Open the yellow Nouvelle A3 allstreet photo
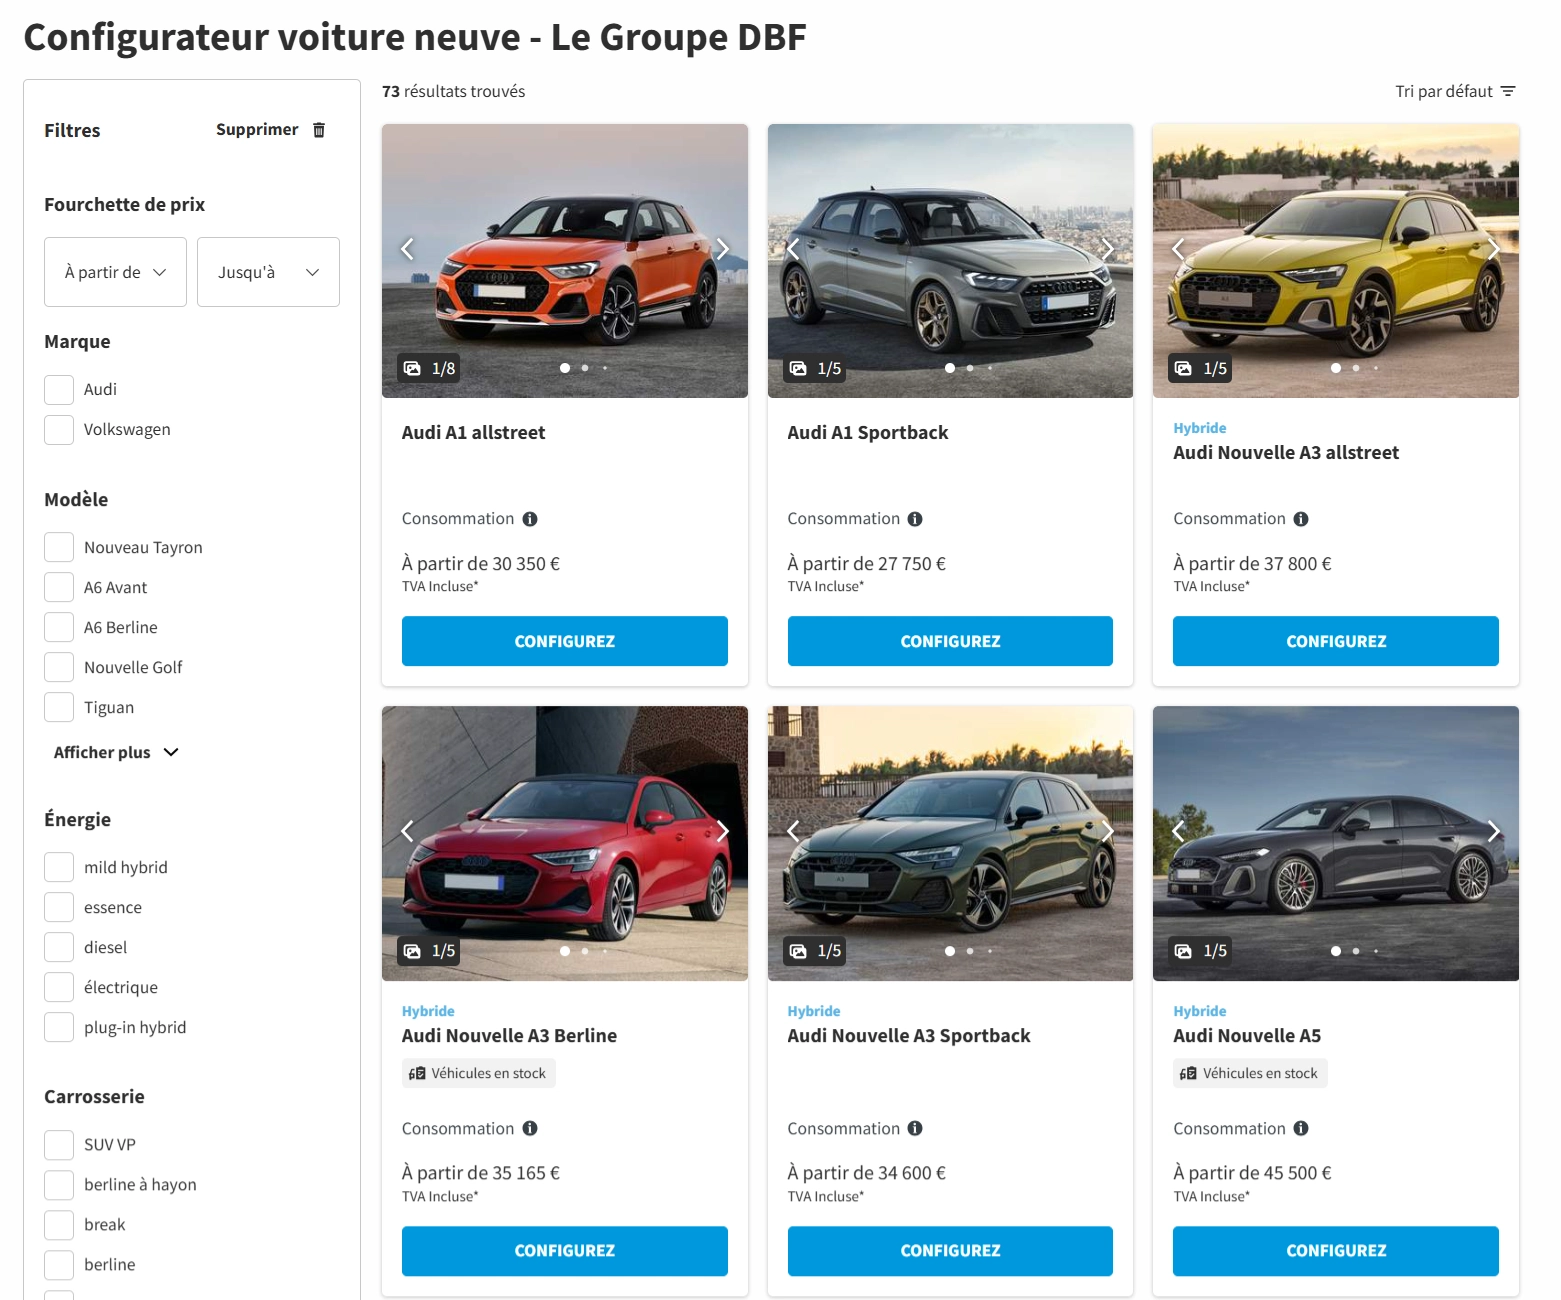 click(x=1336, y=261)
